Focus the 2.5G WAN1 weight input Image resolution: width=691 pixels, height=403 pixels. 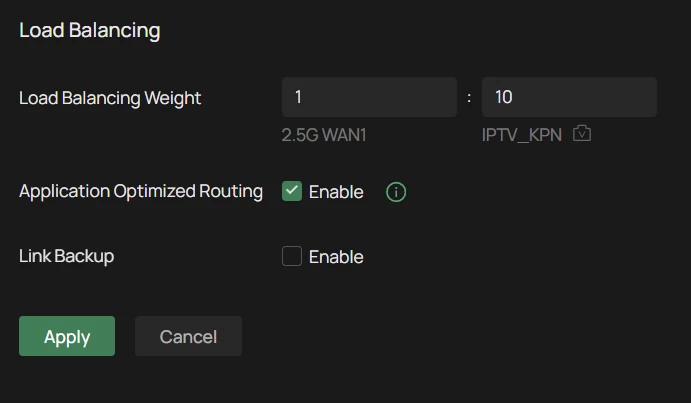[369, 97]
